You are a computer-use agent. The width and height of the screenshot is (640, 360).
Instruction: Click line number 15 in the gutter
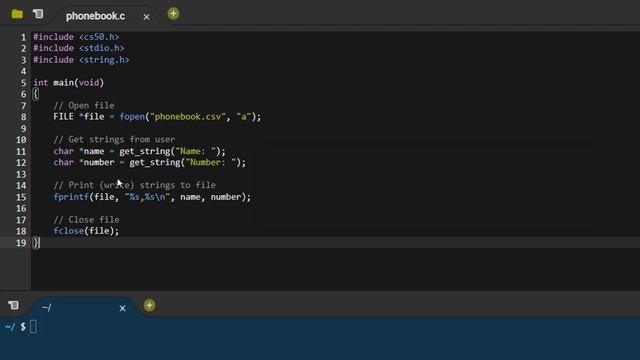pos(21,197)
